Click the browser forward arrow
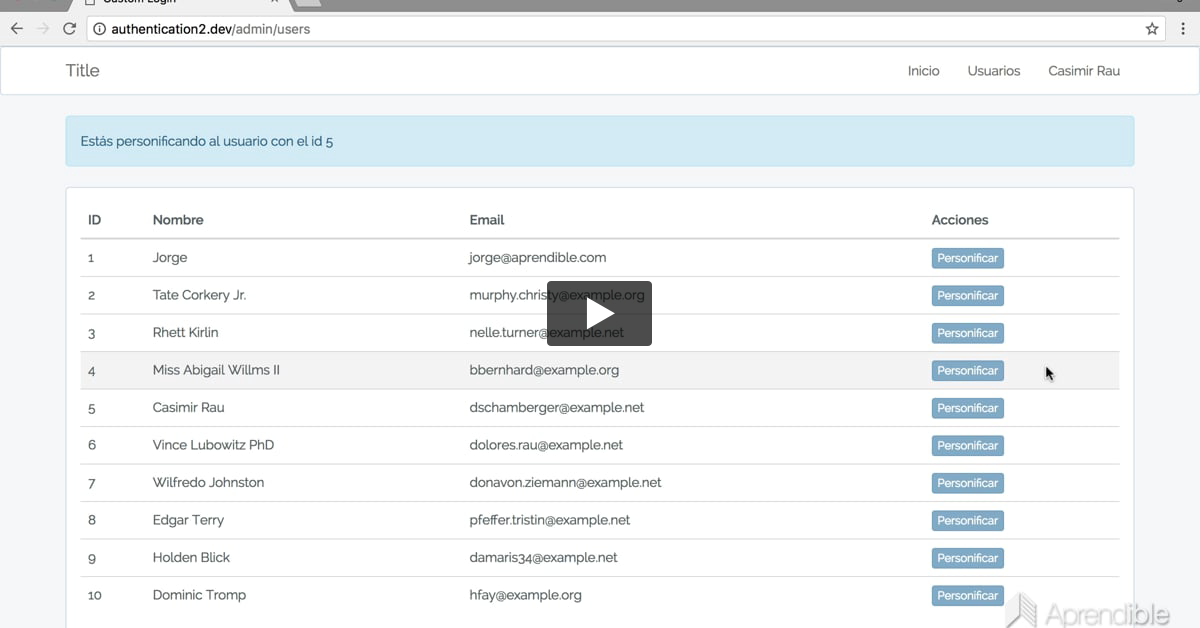This screenshot has width=1200, height=628. (x=43, y=29)
